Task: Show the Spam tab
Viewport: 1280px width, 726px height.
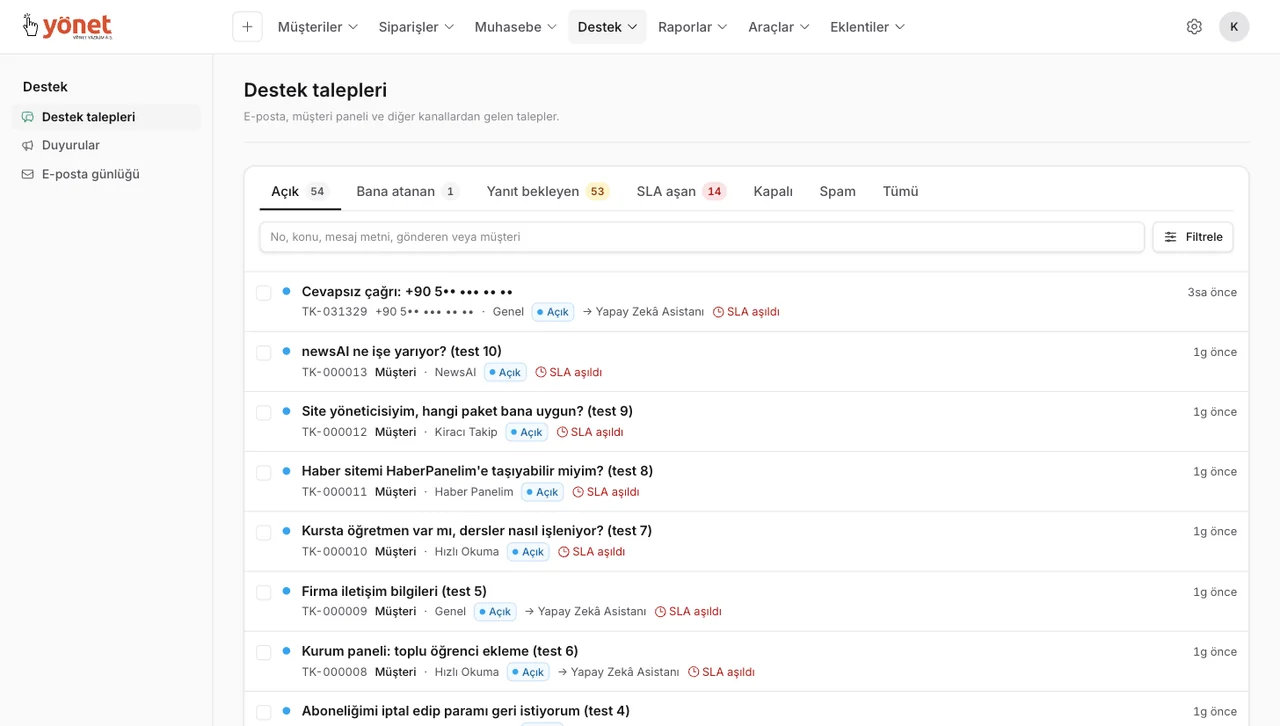Action: [x=838, y=191]
